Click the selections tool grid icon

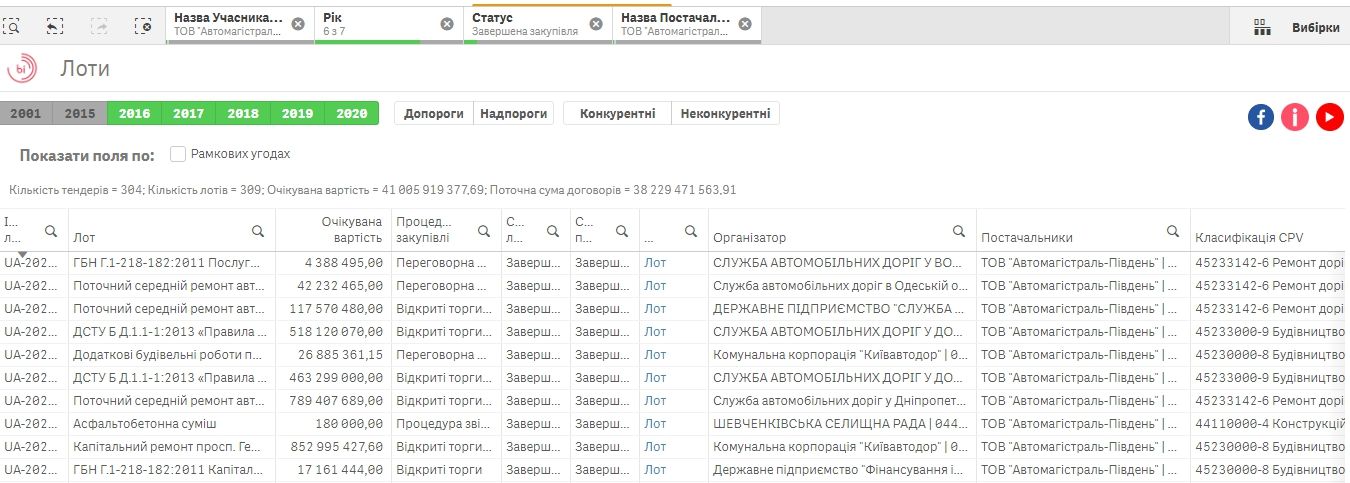(1262, 28)
